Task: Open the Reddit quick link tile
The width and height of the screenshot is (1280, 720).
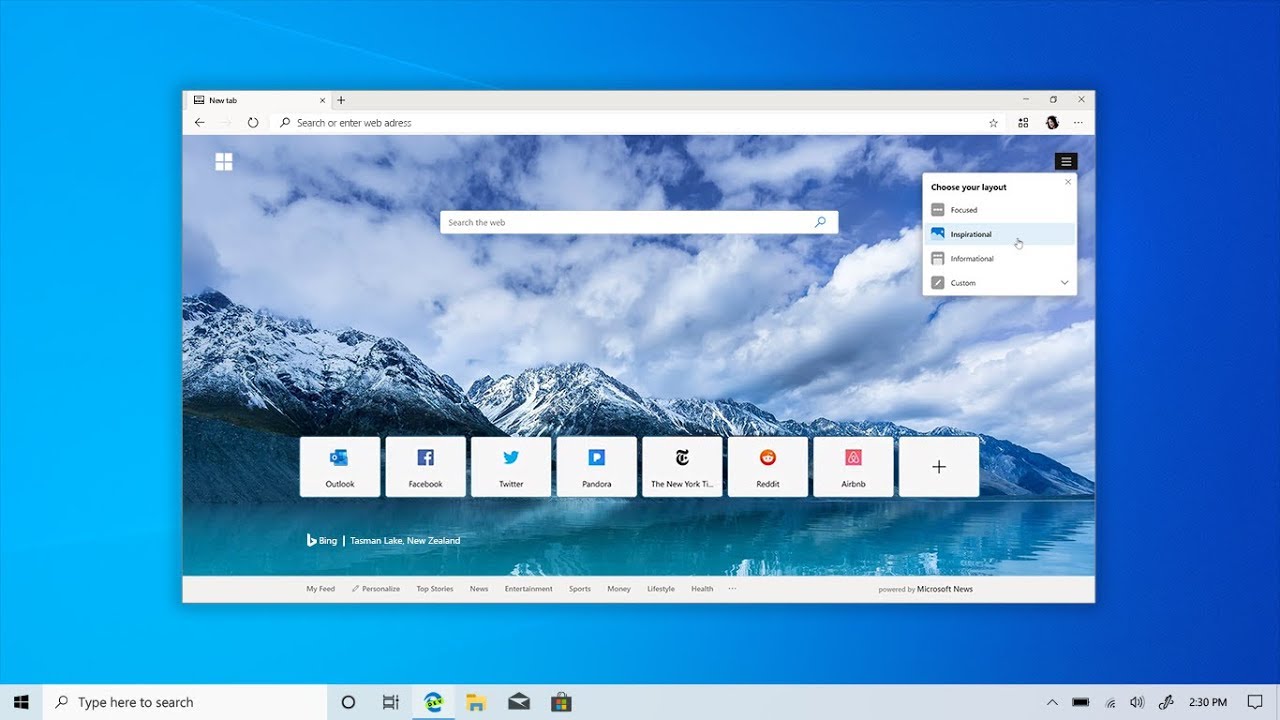Action: (767, 466)
